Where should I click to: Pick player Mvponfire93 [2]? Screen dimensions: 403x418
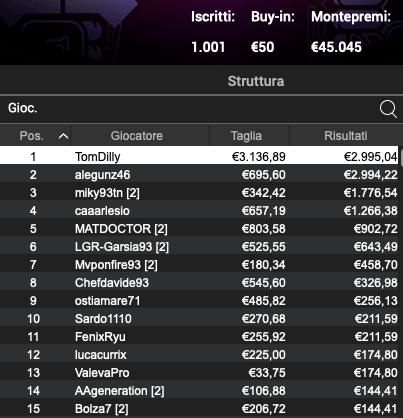(199, 265)
